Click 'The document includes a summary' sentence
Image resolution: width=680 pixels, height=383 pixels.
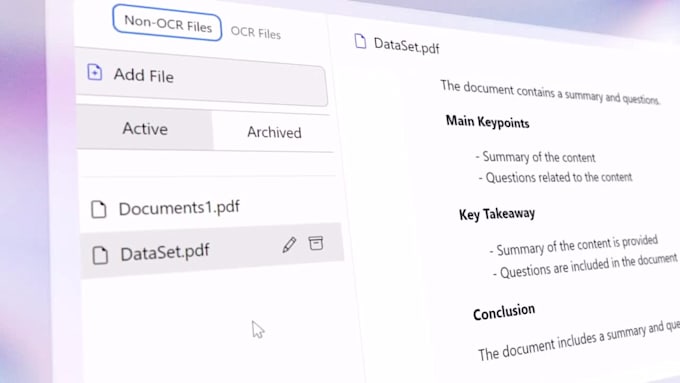579,341
